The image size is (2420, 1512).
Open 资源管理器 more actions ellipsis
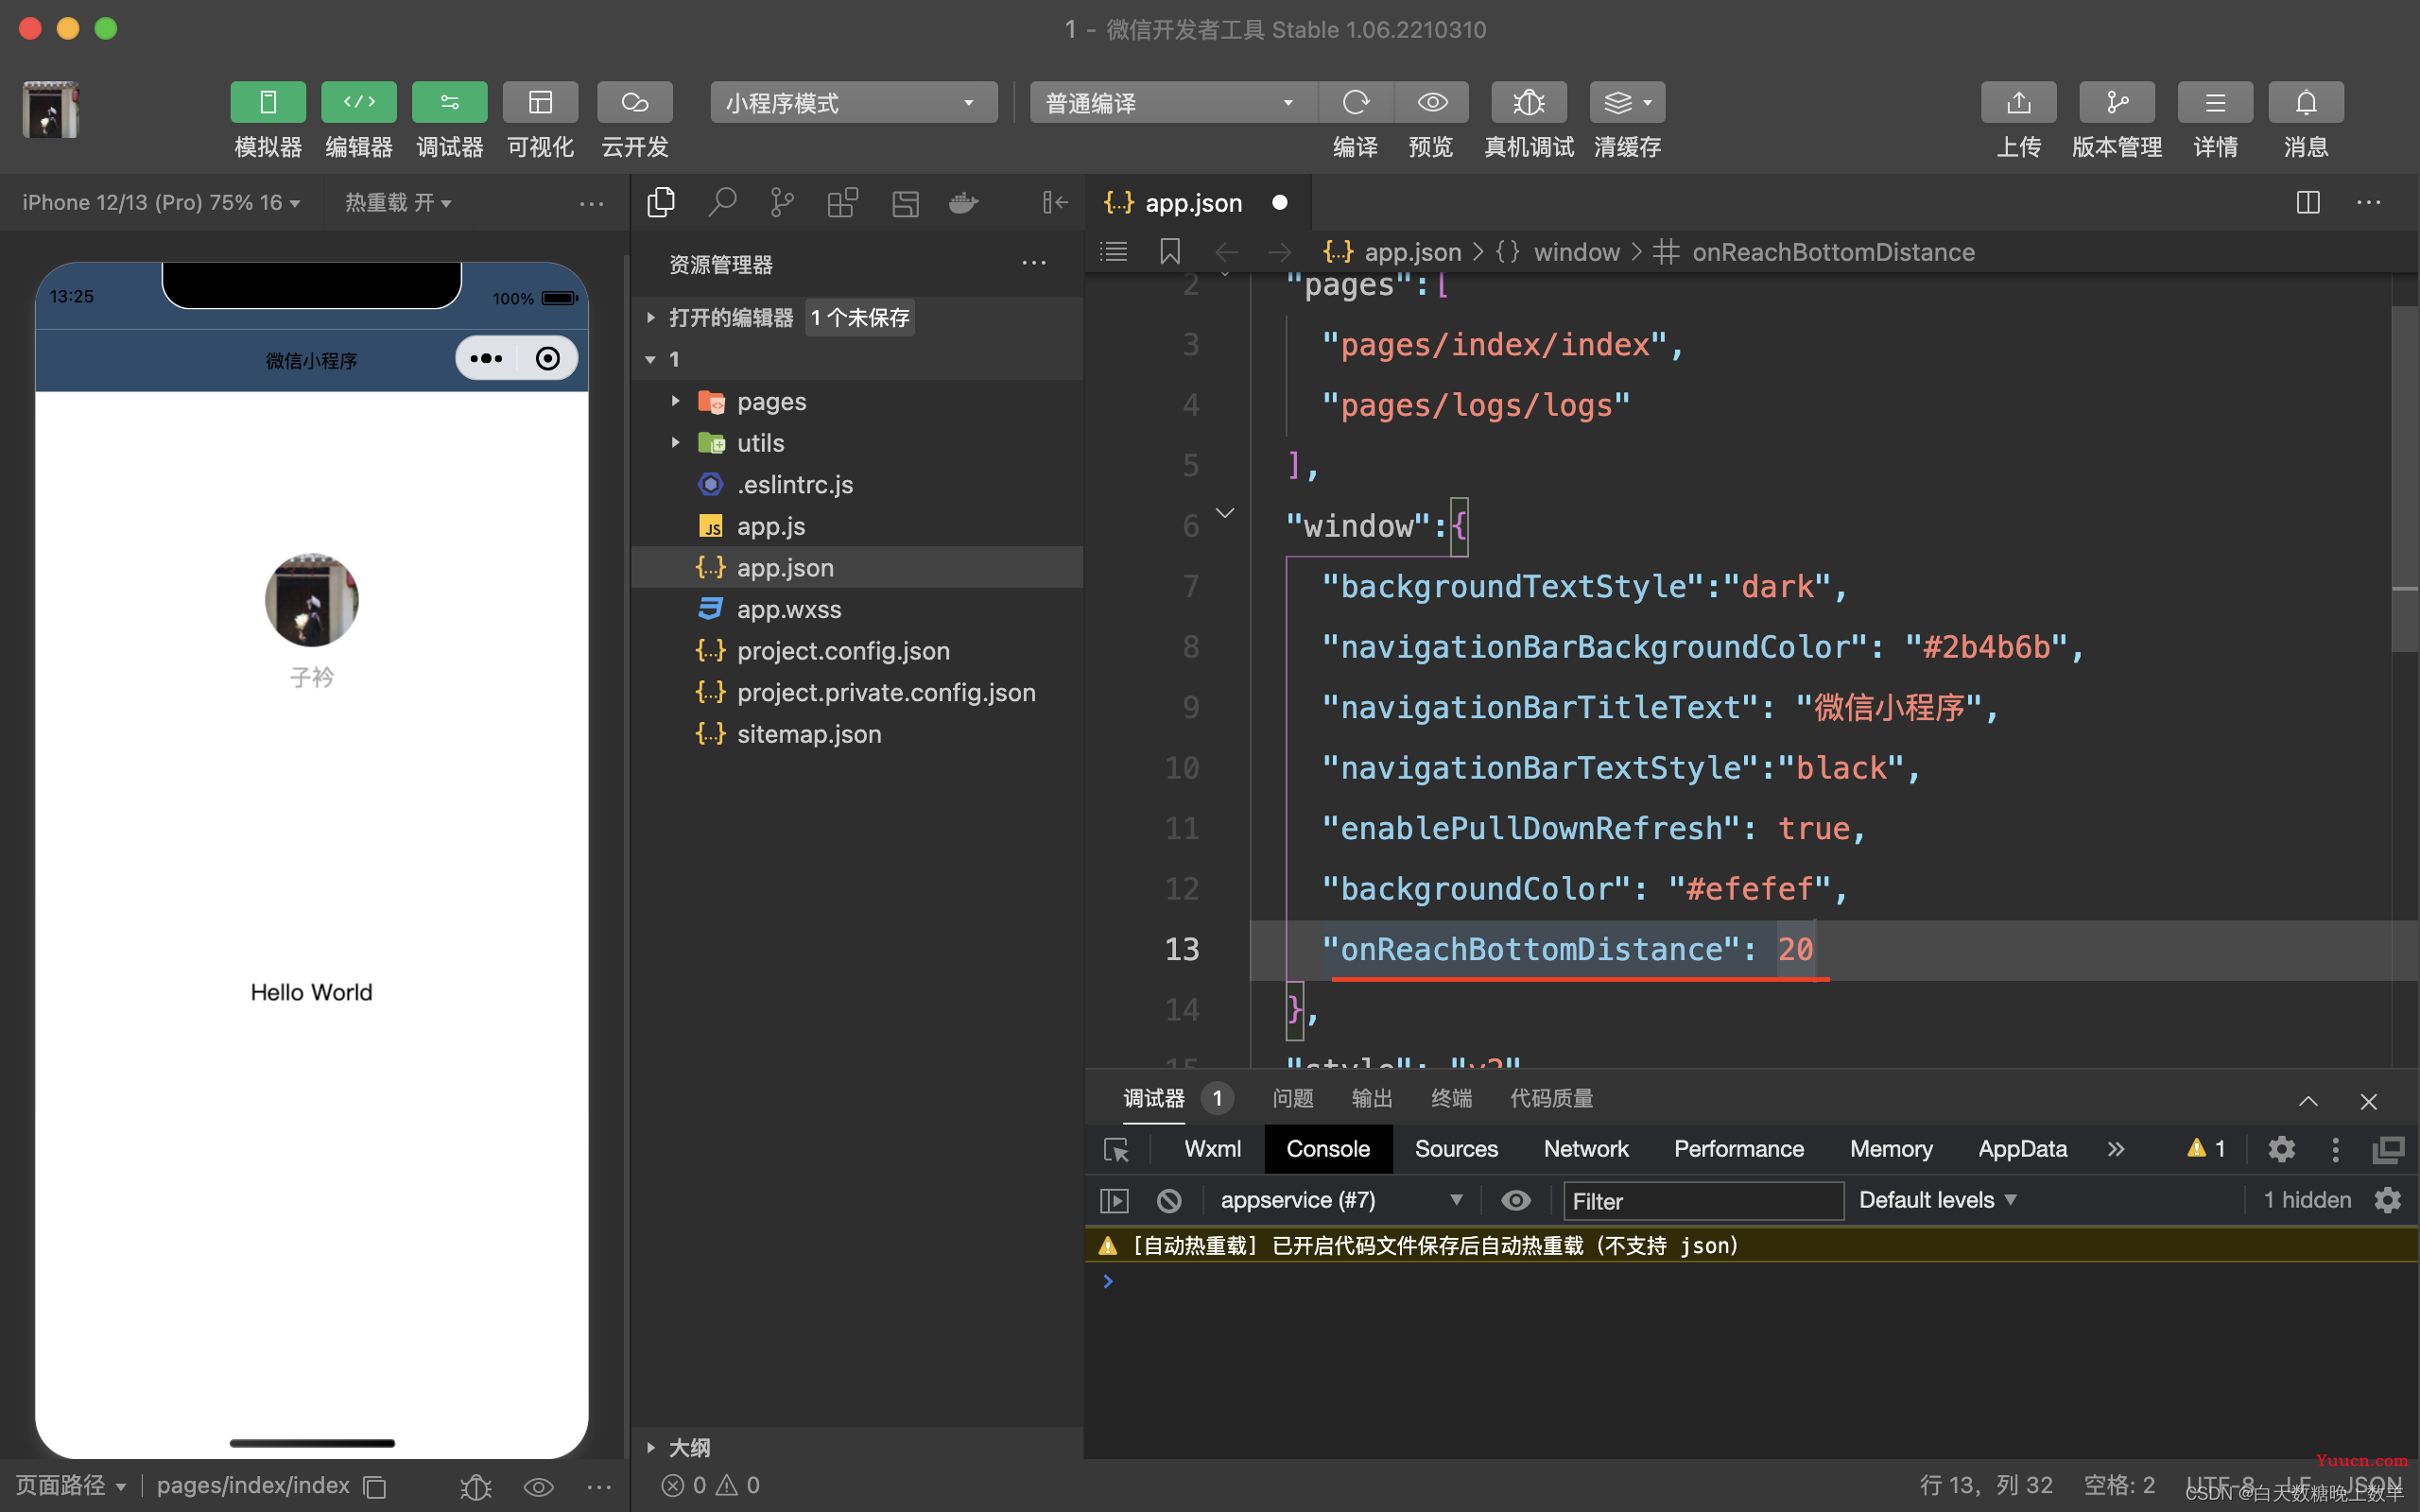click(x=1034, y=264)
